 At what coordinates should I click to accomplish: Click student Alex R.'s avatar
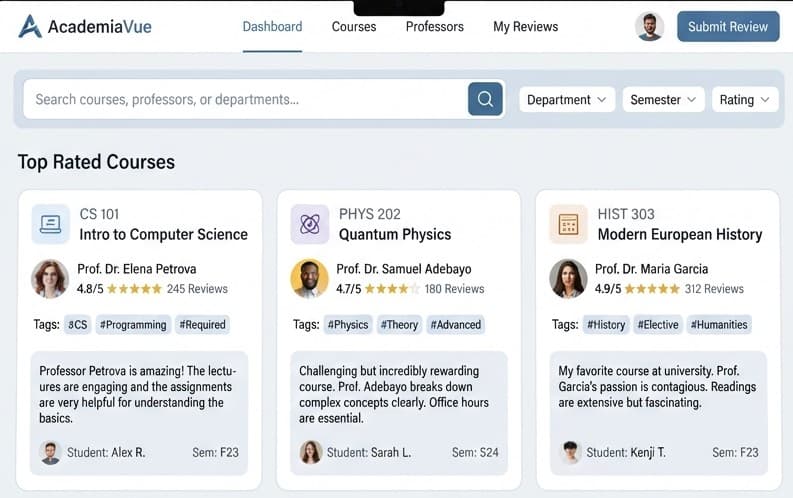(50, 452)
